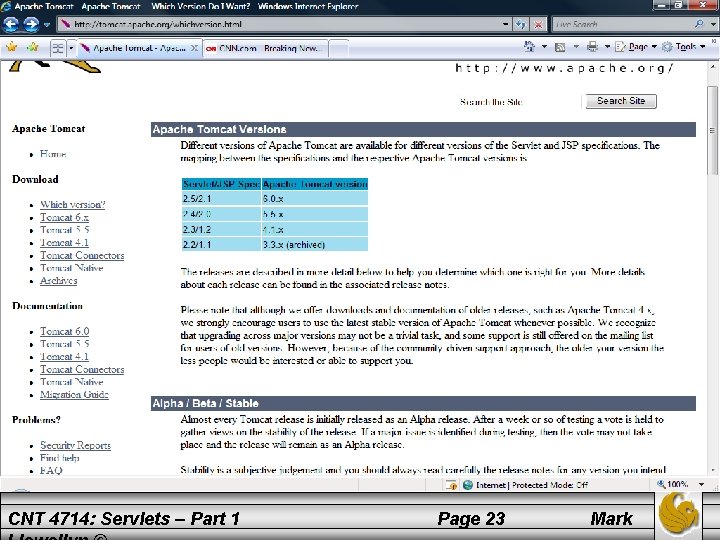This screenshot has width=720, height=540.
Task: Switch to the CNN.com Breaking News tab
Action: (265, 48)
